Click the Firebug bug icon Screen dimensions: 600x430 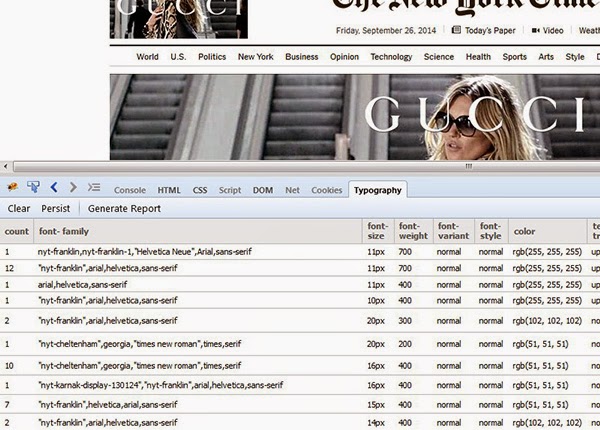13,187
